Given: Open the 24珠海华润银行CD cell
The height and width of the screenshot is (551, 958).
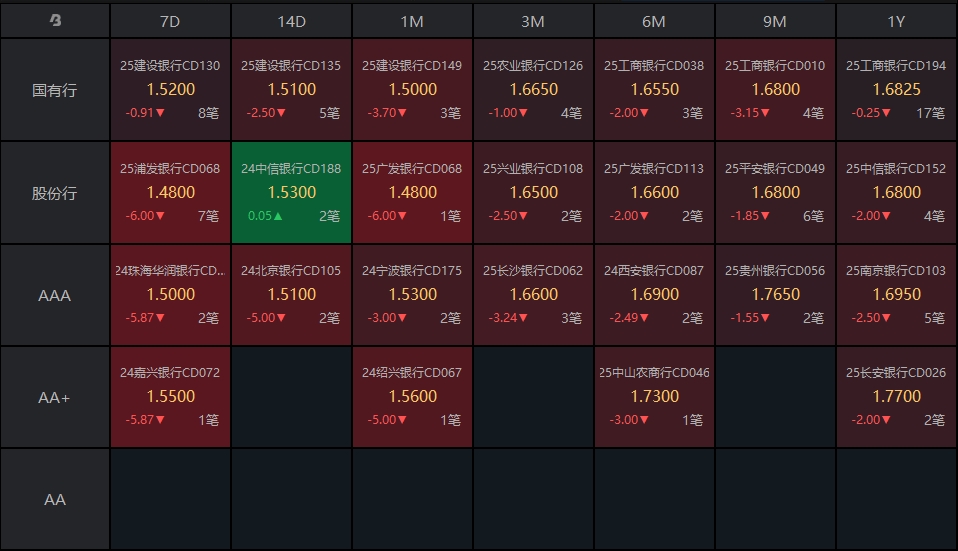Looking at the screenshot, I should click(170, 295).
